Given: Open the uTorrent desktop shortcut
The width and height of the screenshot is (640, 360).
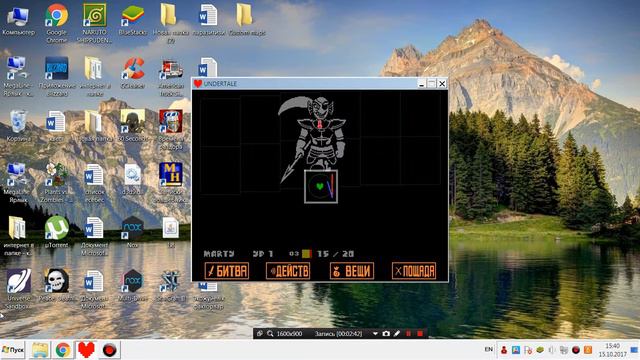Looking at the screenshot, I should 56,232.
